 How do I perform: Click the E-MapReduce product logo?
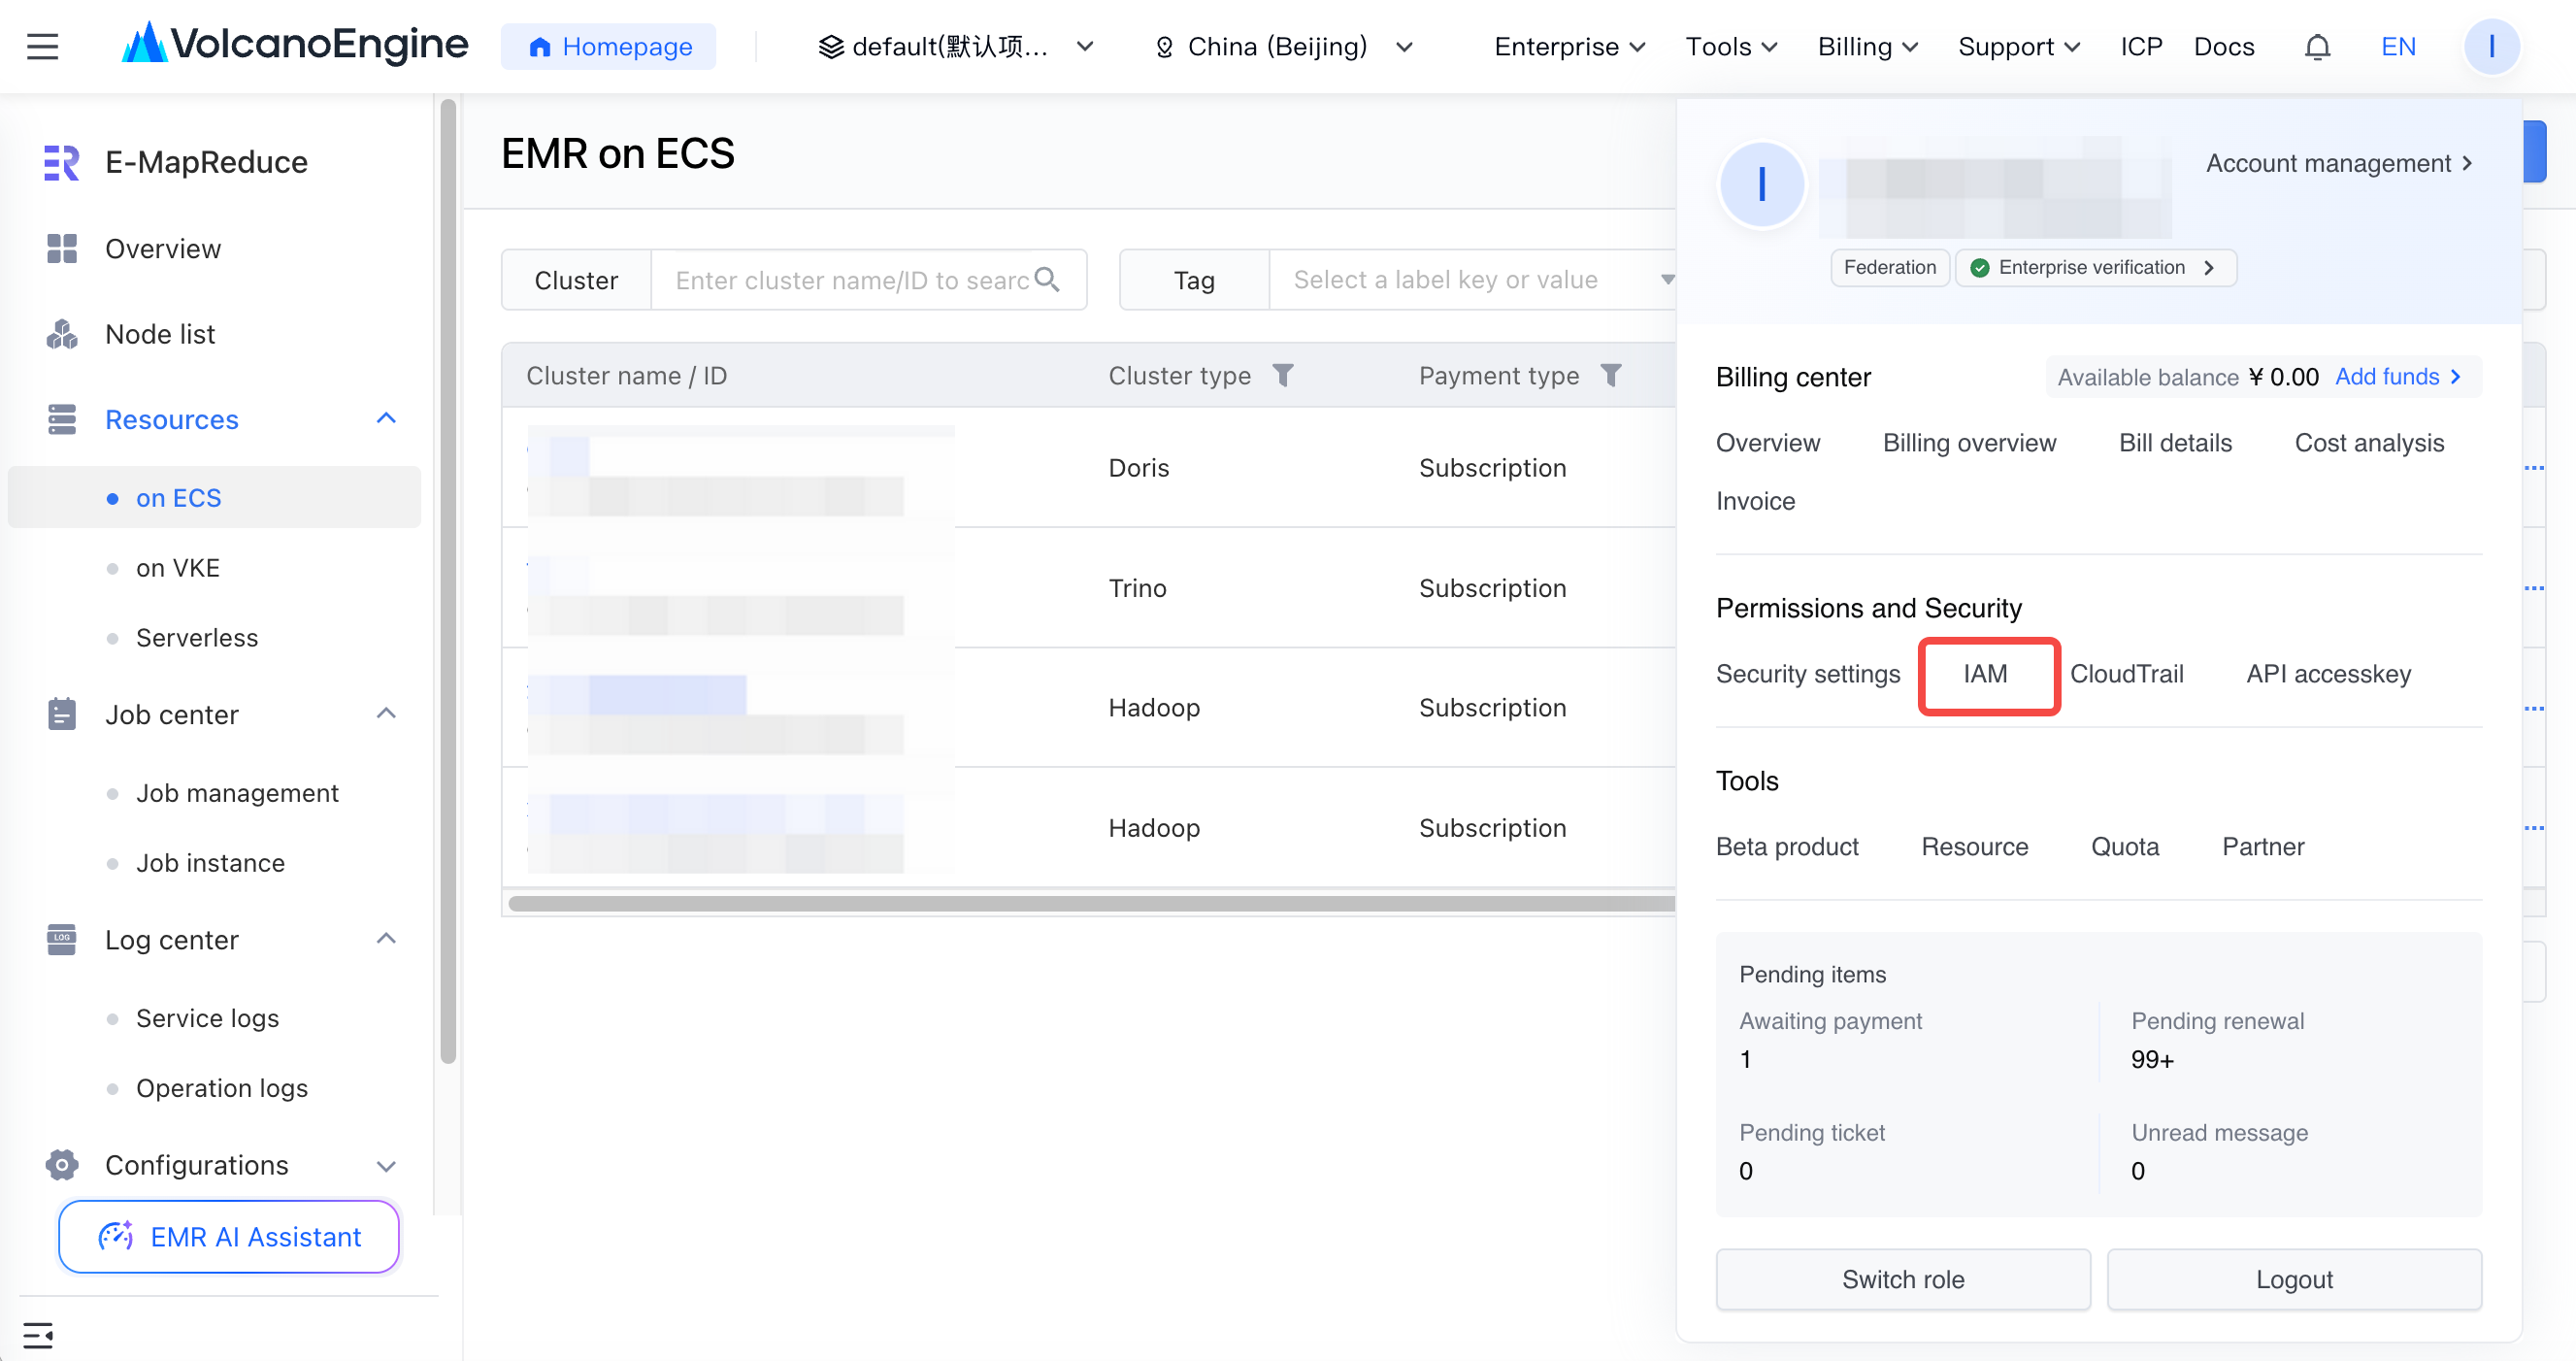(x=61, y=162)
